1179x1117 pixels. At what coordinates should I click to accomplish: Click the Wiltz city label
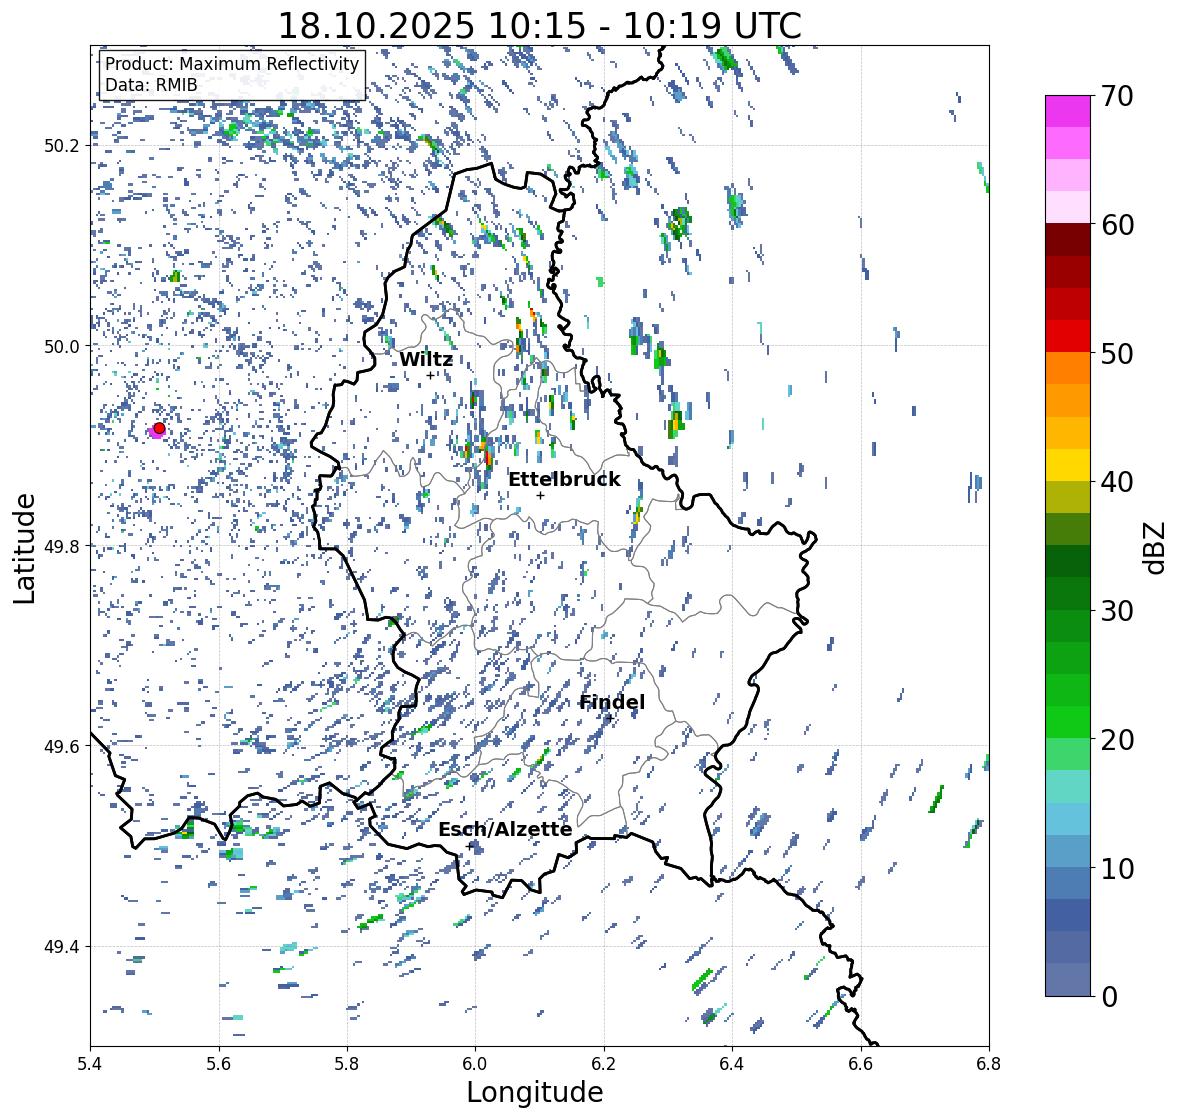point(426,359)
